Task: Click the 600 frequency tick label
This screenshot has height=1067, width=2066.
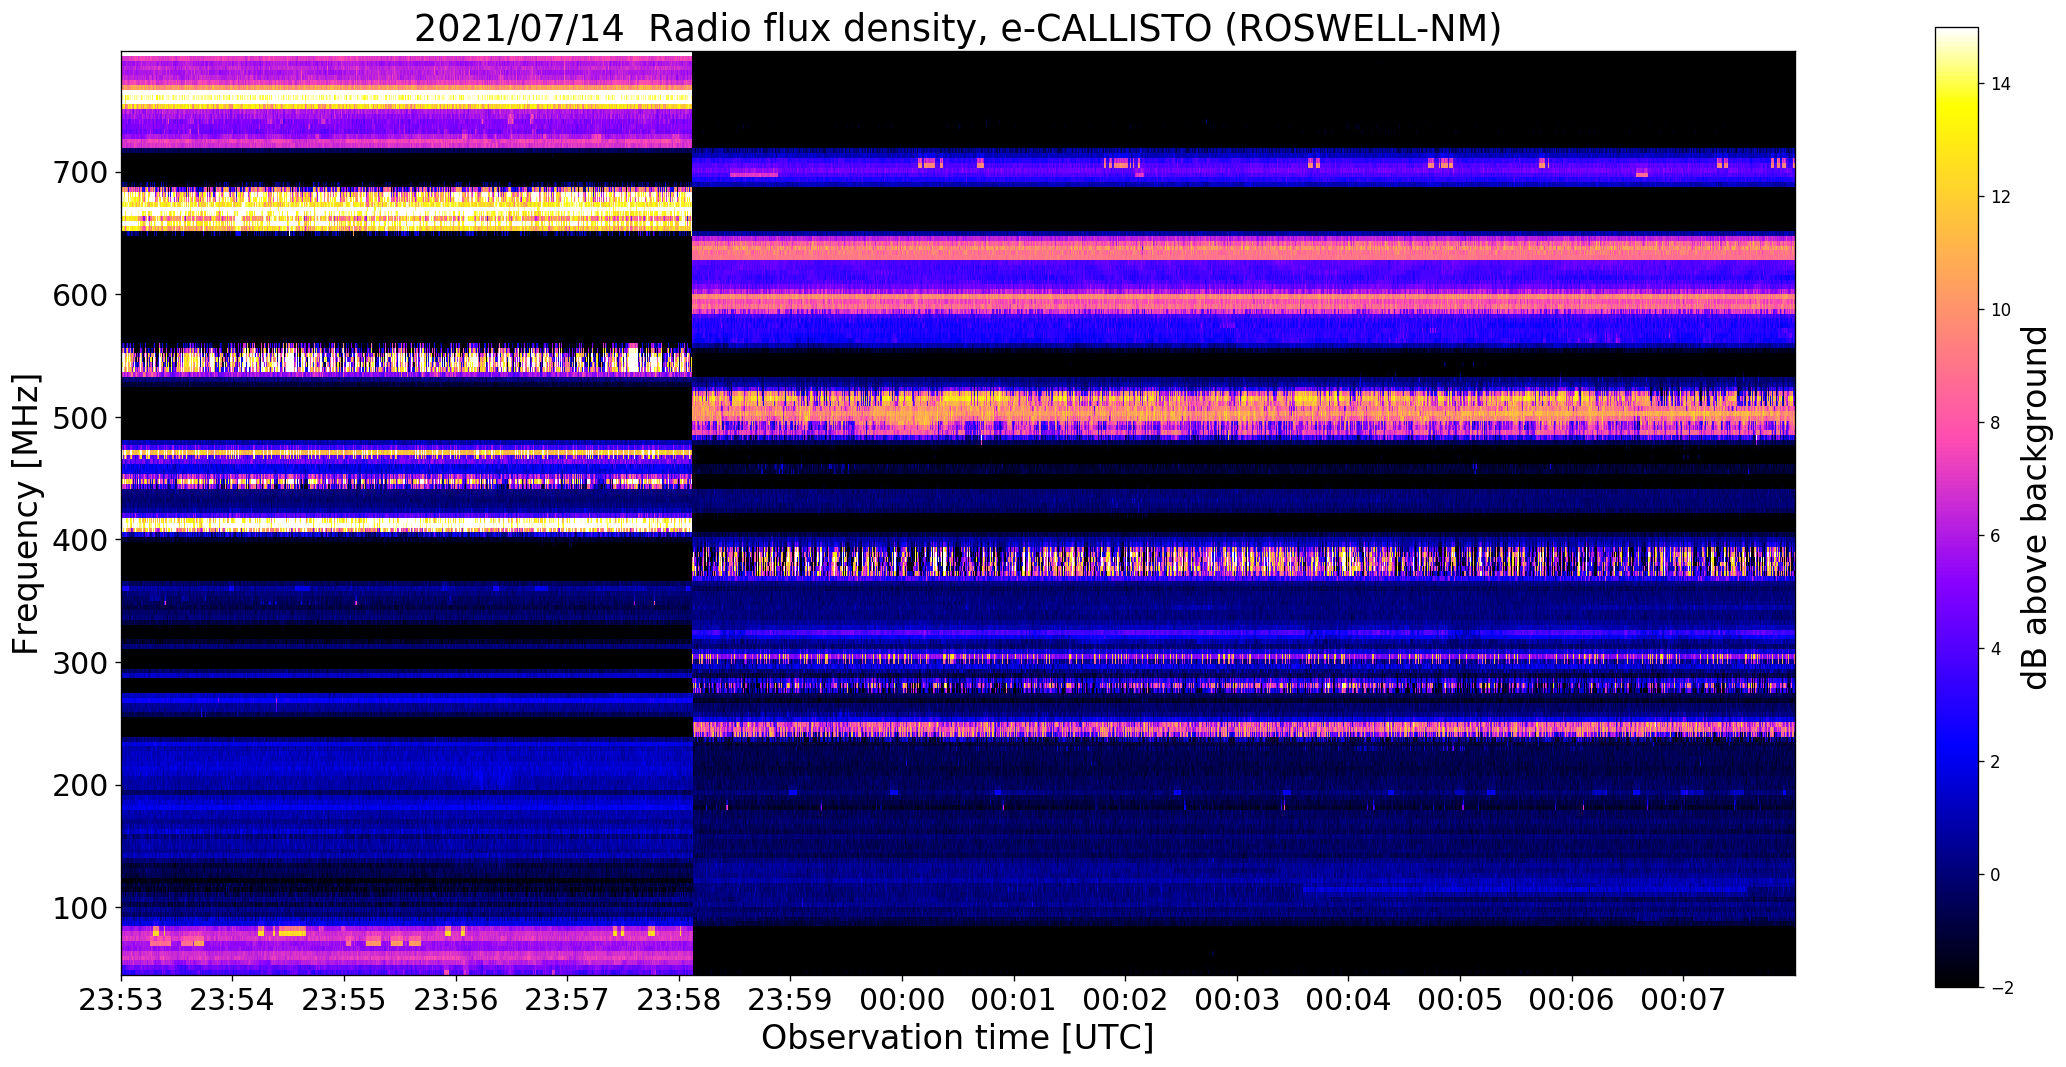Action: point(82,295)
